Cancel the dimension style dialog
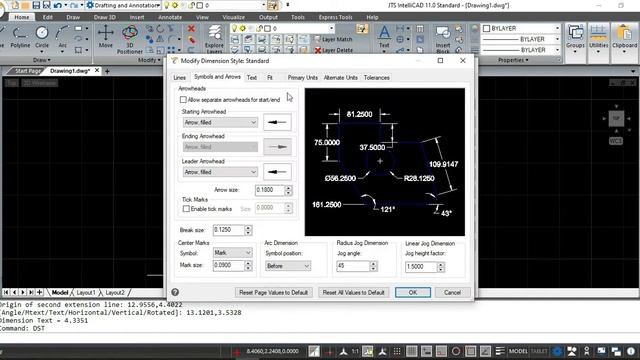The width and height of the screenshot is (640, 360). click(452, 292)
